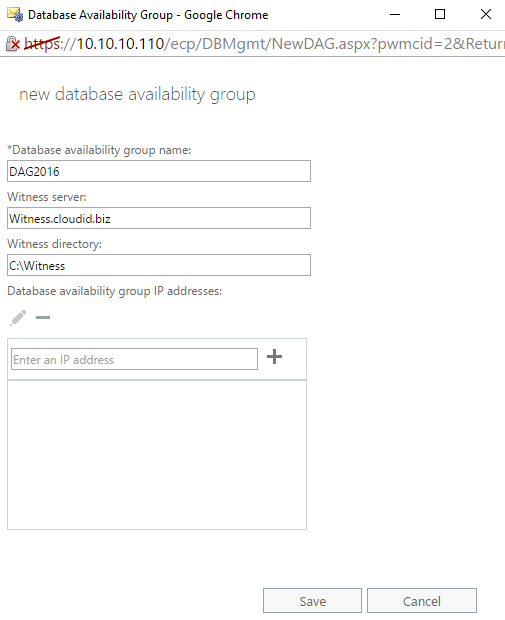
Task: Focus the Database availability group name field
Action: coord(159,171)
